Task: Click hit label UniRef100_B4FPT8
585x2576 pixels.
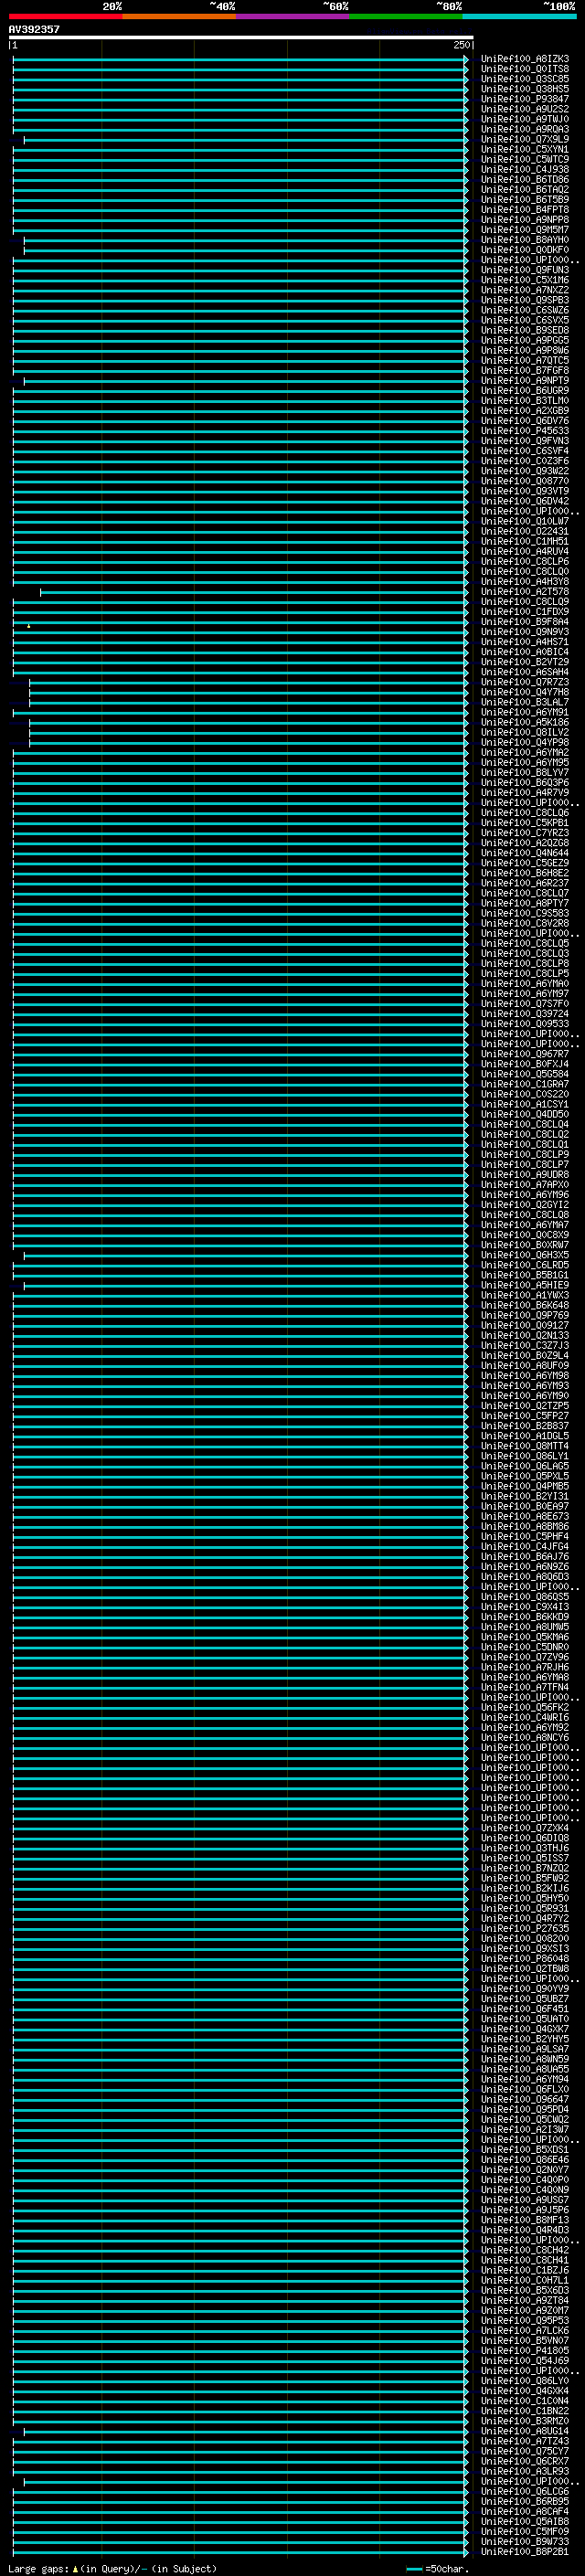Action: coord(525,210)
